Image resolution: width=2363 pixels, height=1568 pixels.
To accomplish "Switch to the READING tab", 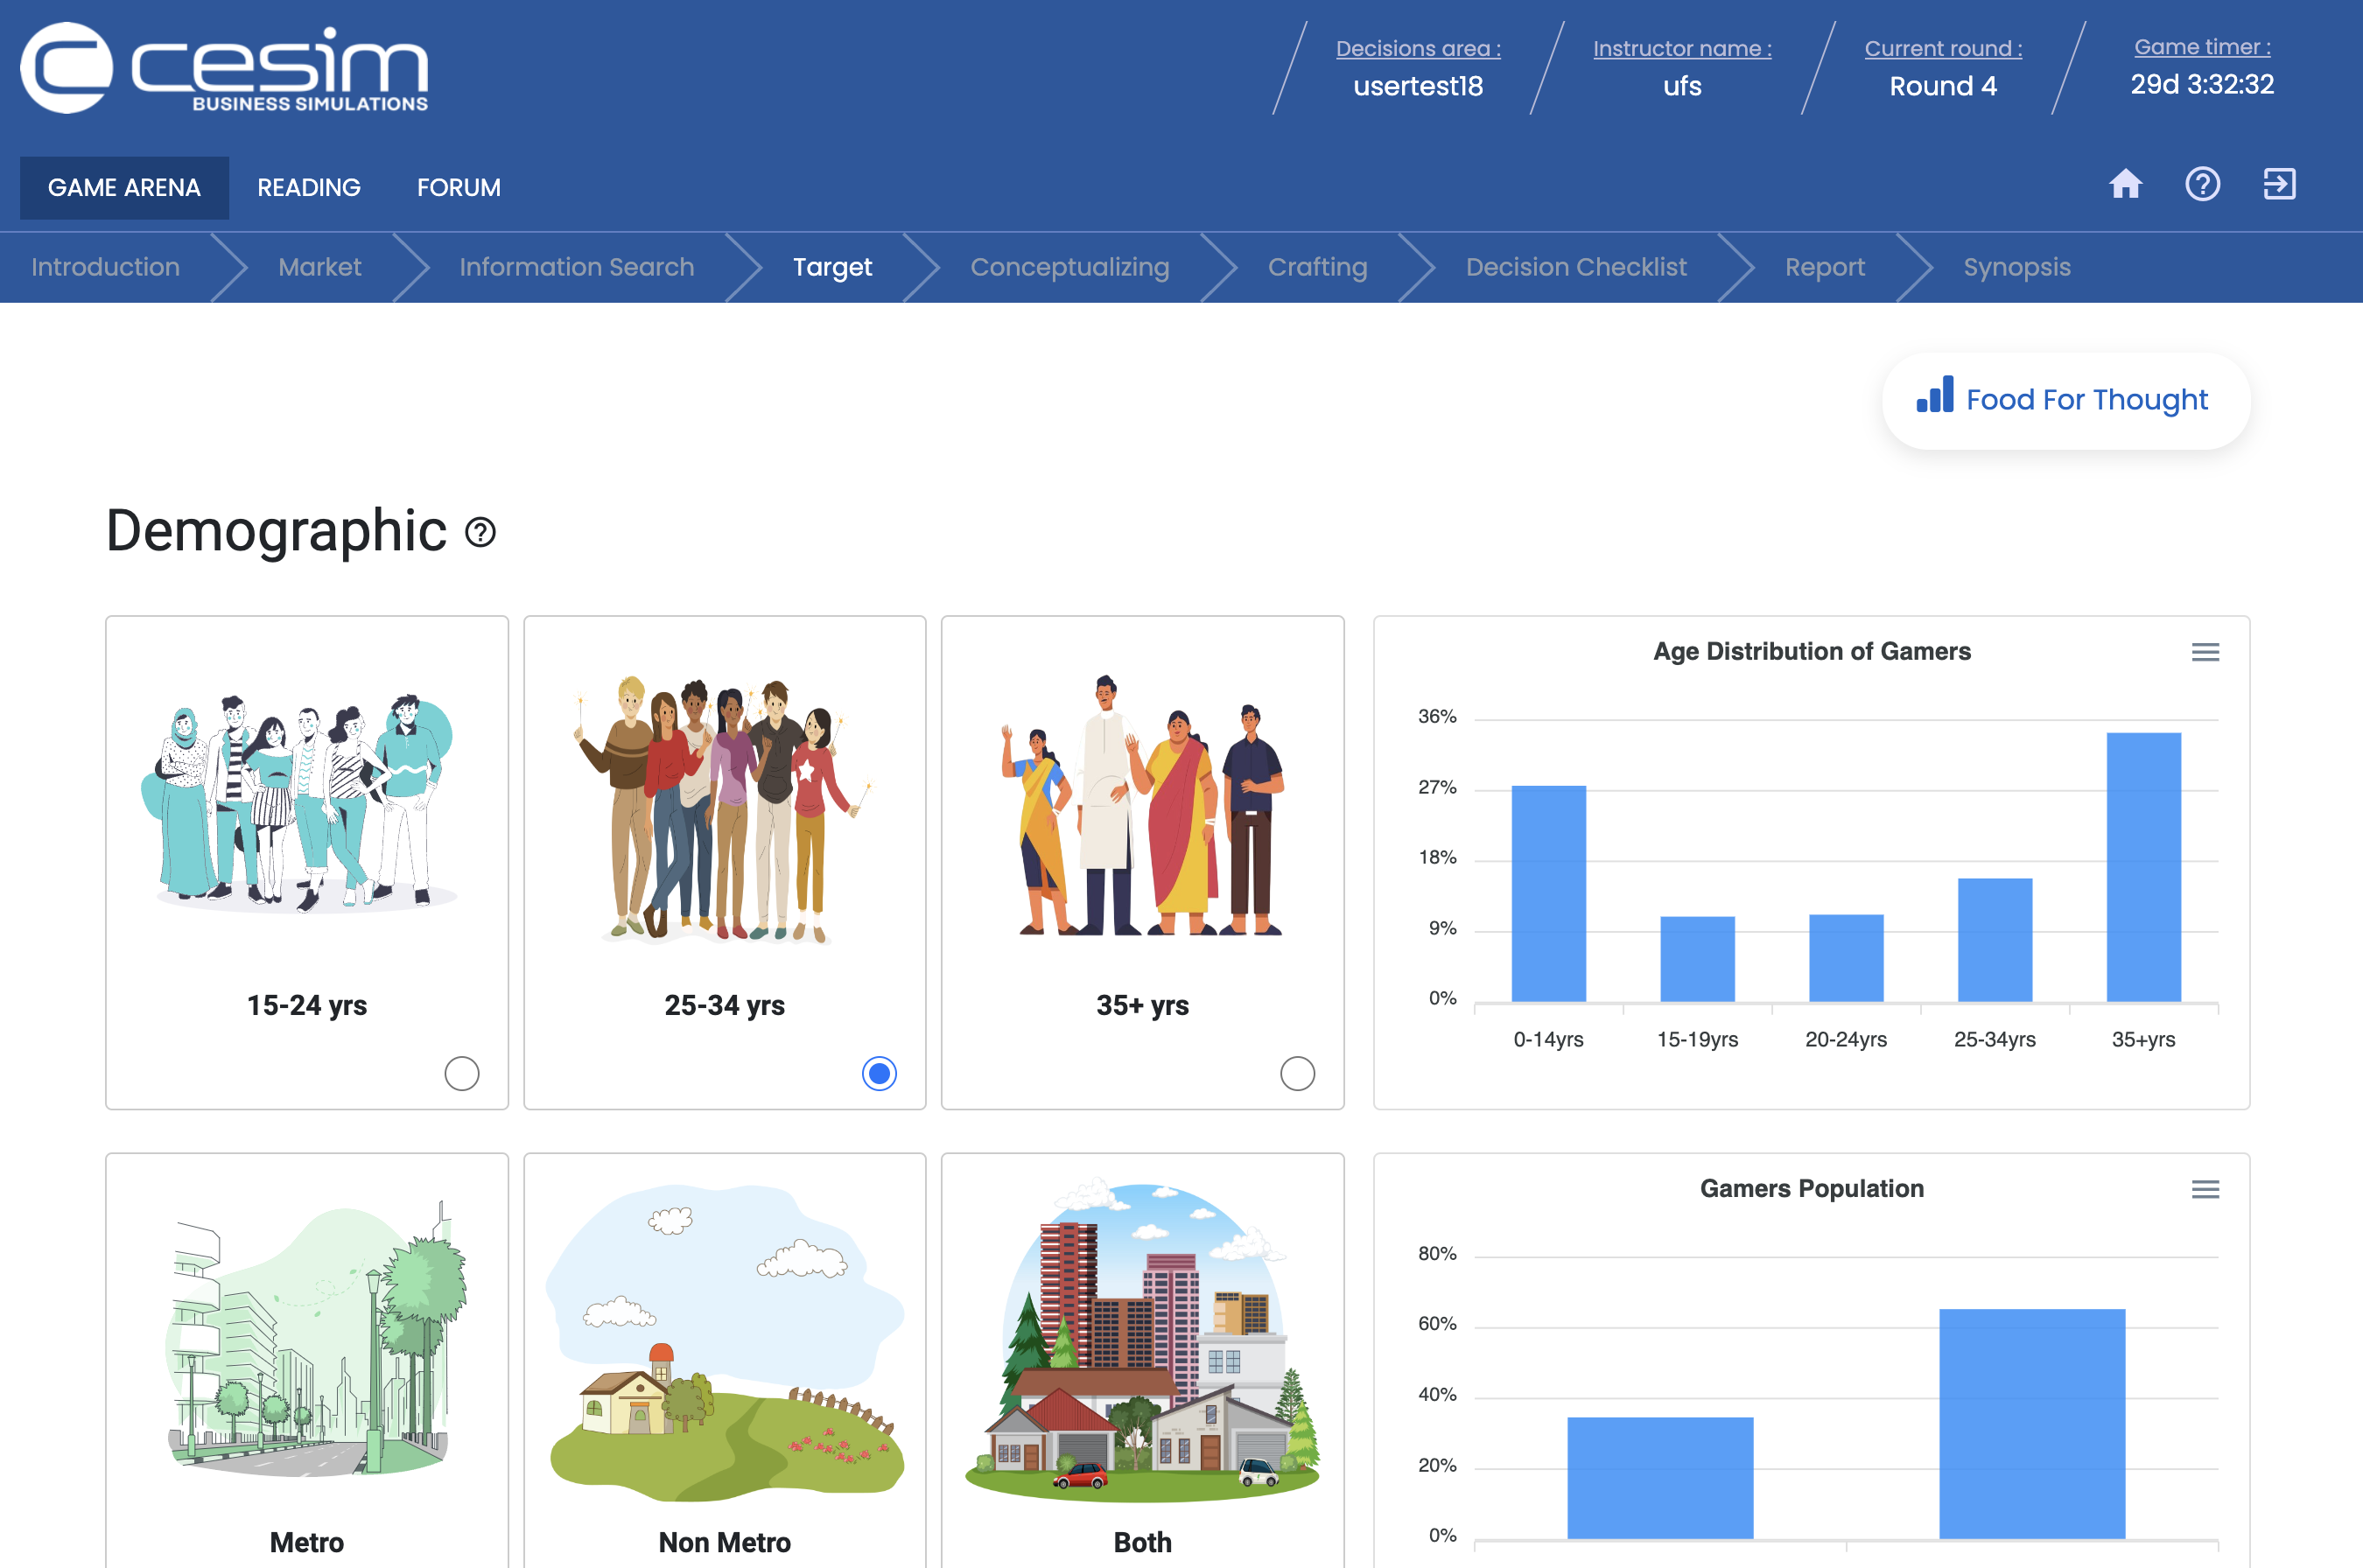I will click(x=308, y=187).
